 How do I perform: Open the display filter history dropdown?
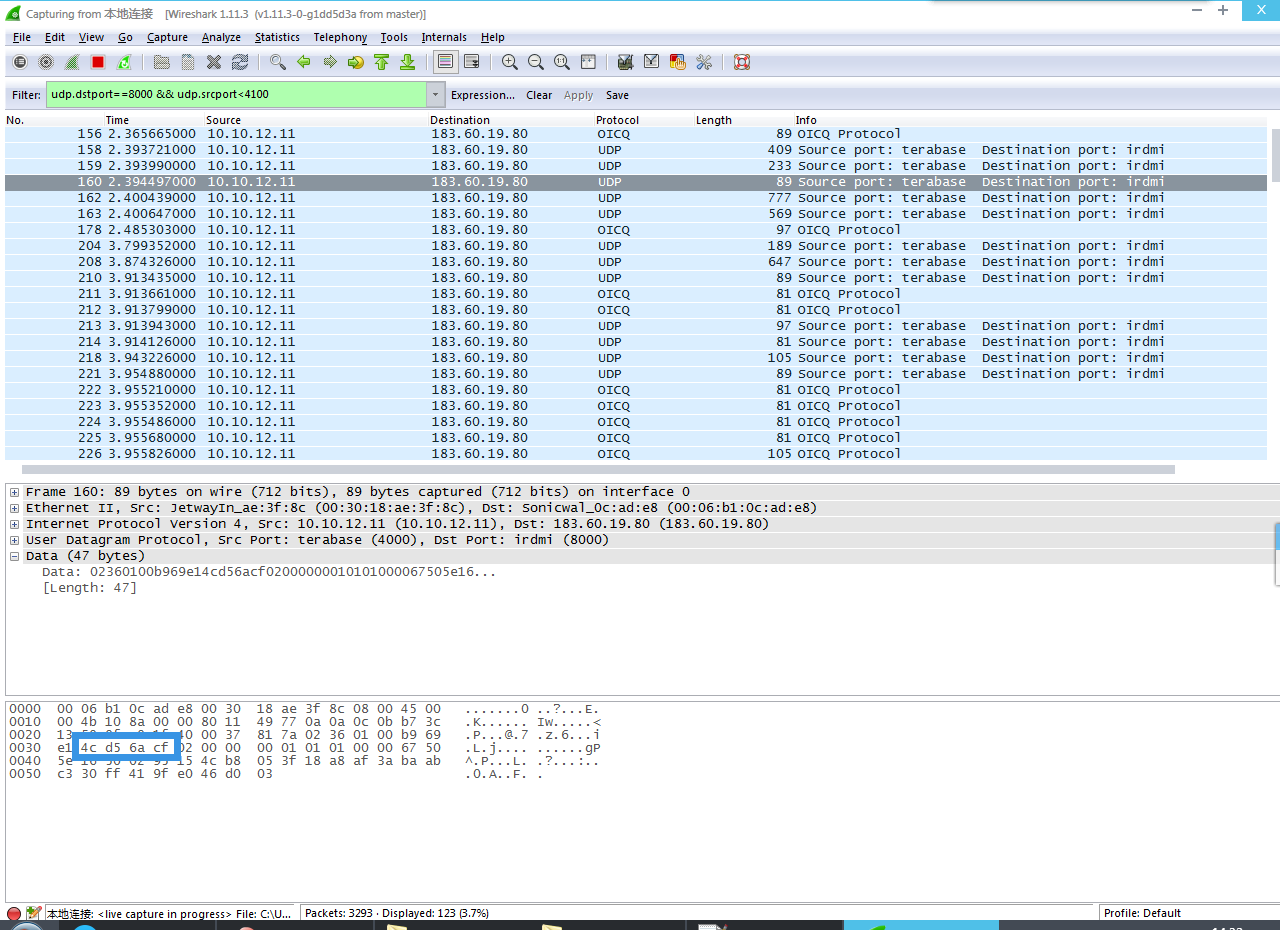(436, 95)
